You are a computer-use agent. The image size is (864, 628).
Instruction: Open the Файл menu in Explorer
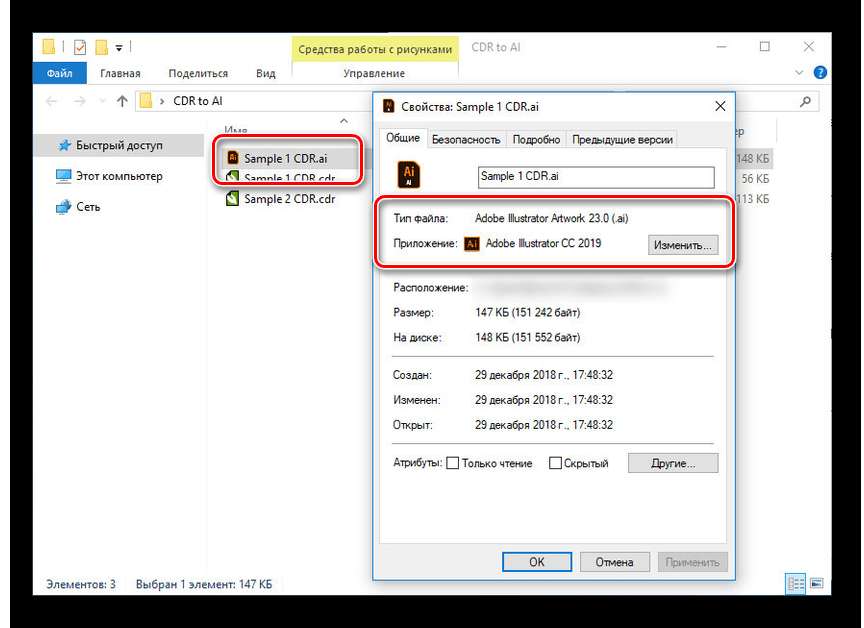pyautogui.click(x=59, y=73)
